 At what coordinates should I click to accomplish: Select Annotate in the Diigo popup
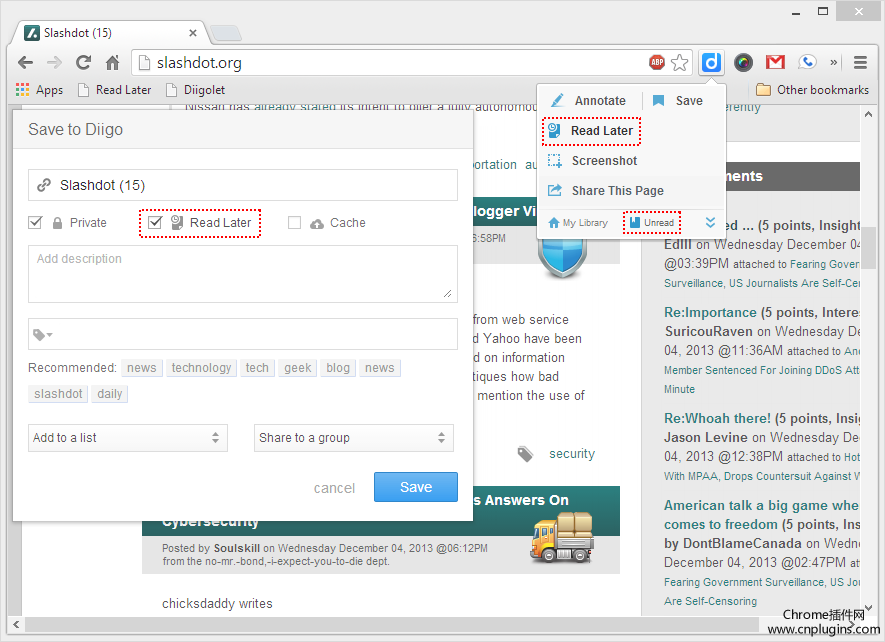click(588, 101)
